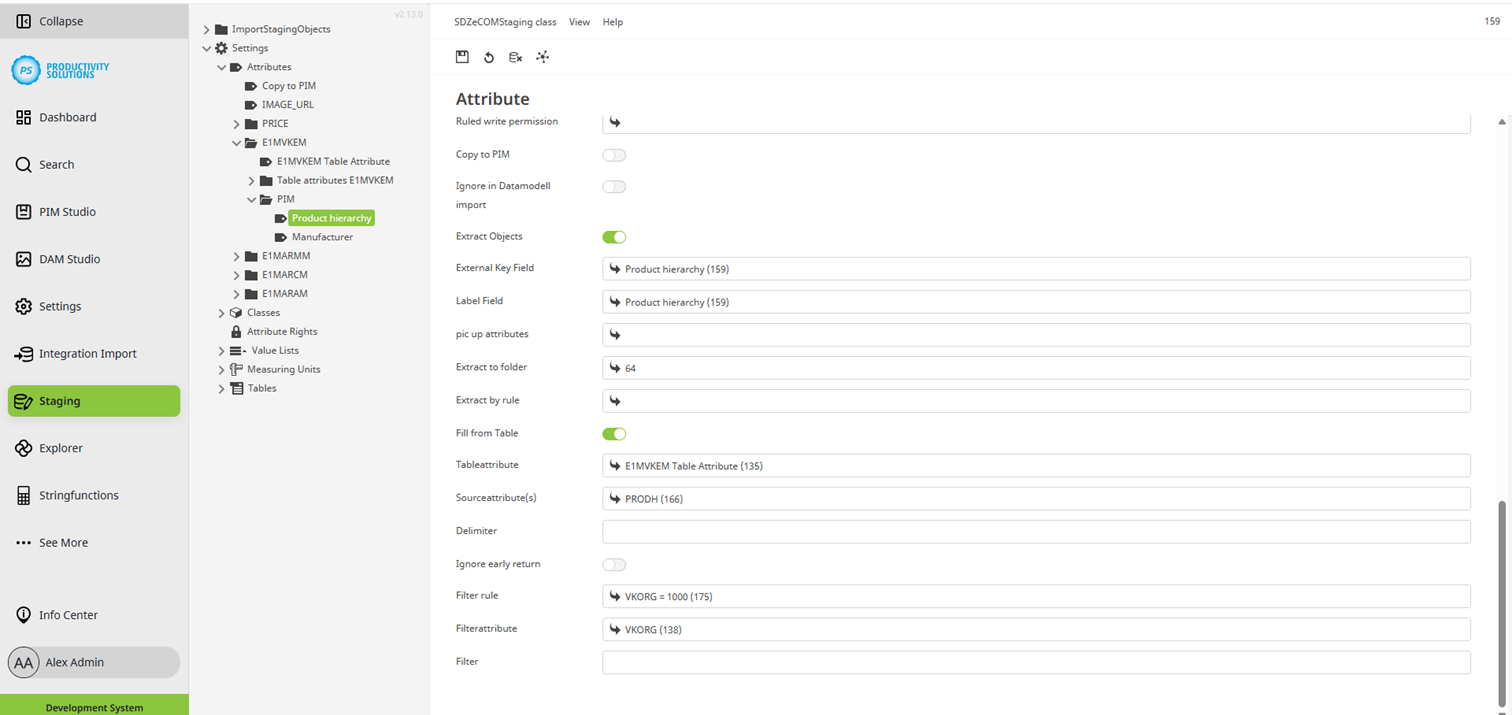This screenshot has width=1512, height=715.
Task: Open the Explorer module icon
Action: (60, 447)
